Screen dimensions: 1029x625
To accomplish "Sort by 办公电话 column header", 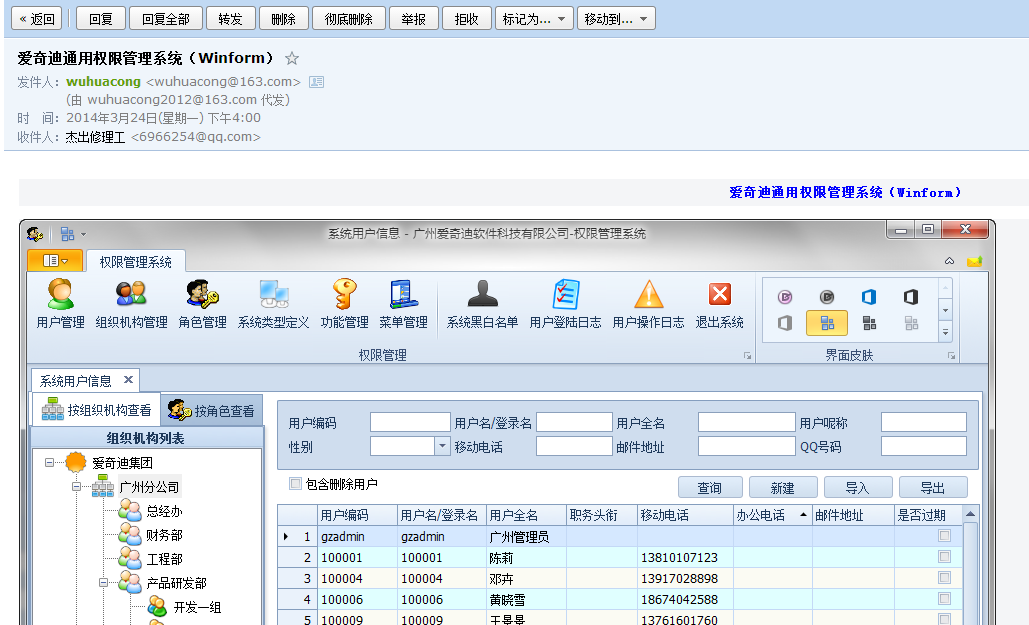I will 772,515.
